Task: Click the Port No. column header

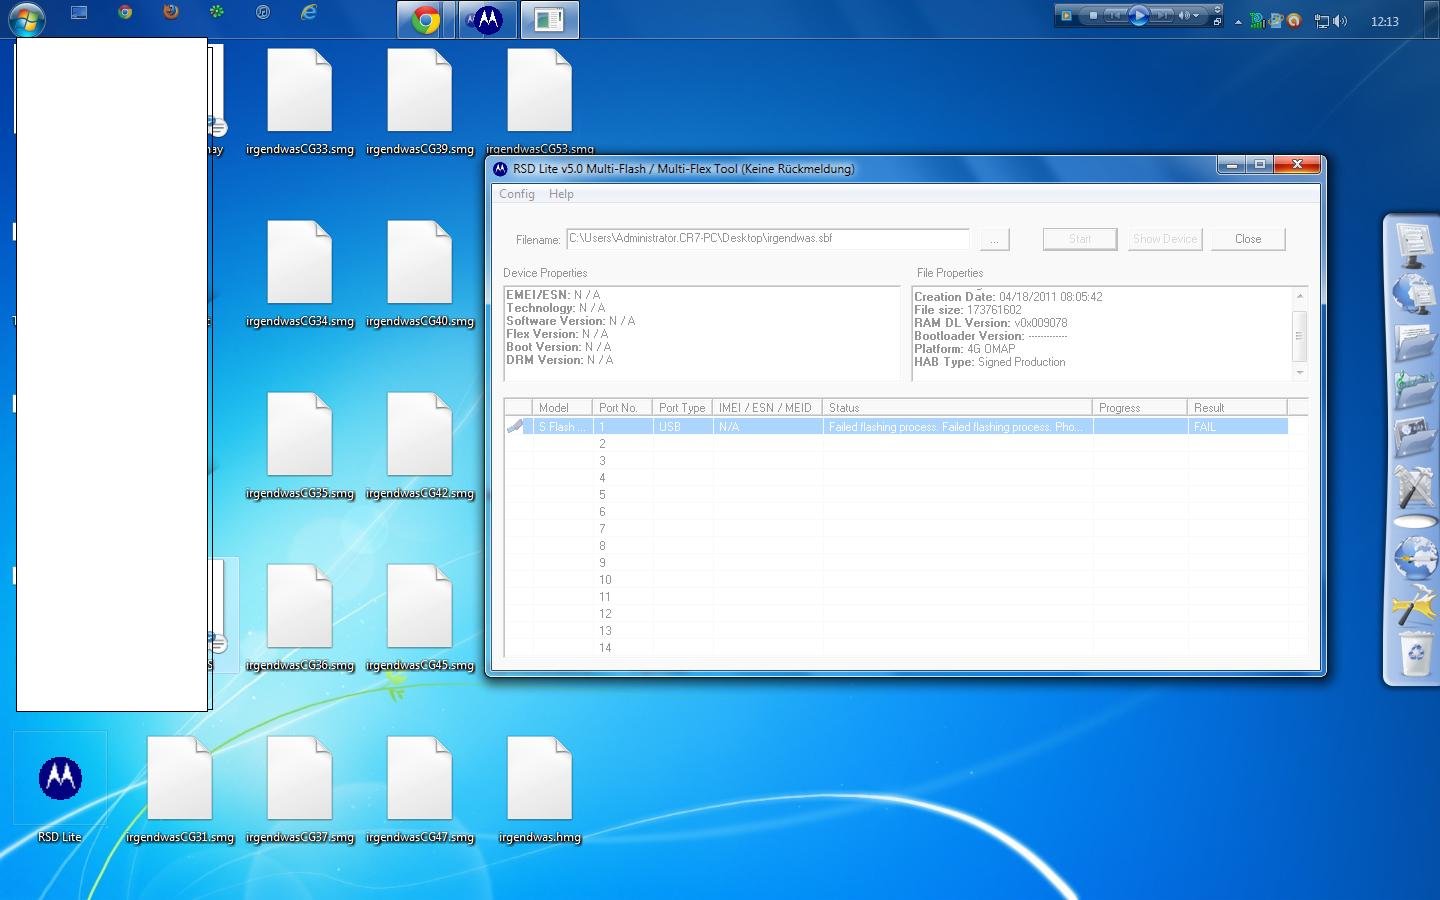Action: (622, 408)
